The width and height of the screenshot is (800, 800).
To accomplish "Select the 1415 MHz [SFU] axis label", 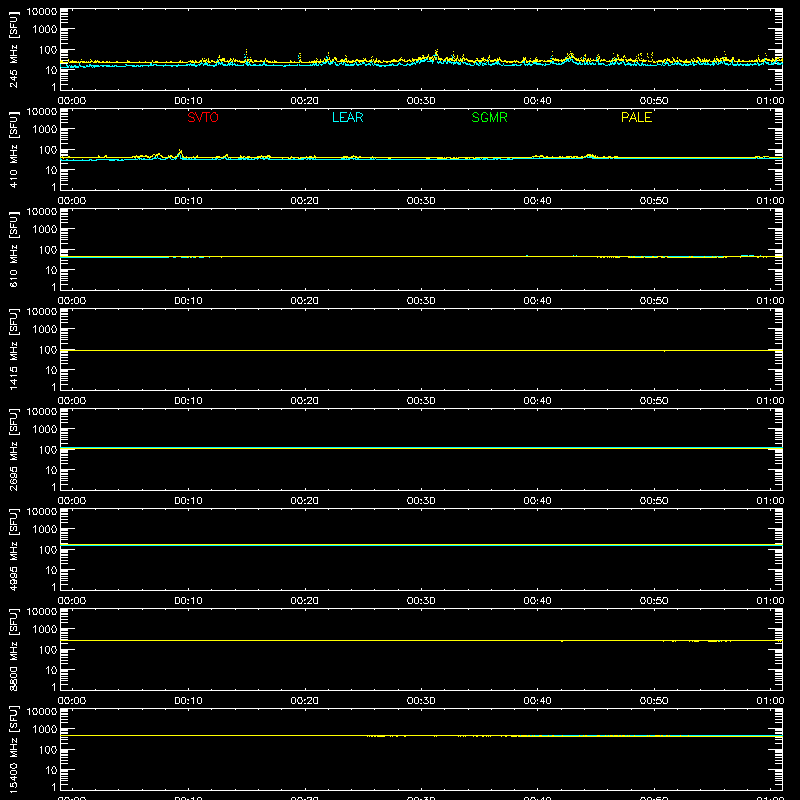I will [x=13, y=349].
